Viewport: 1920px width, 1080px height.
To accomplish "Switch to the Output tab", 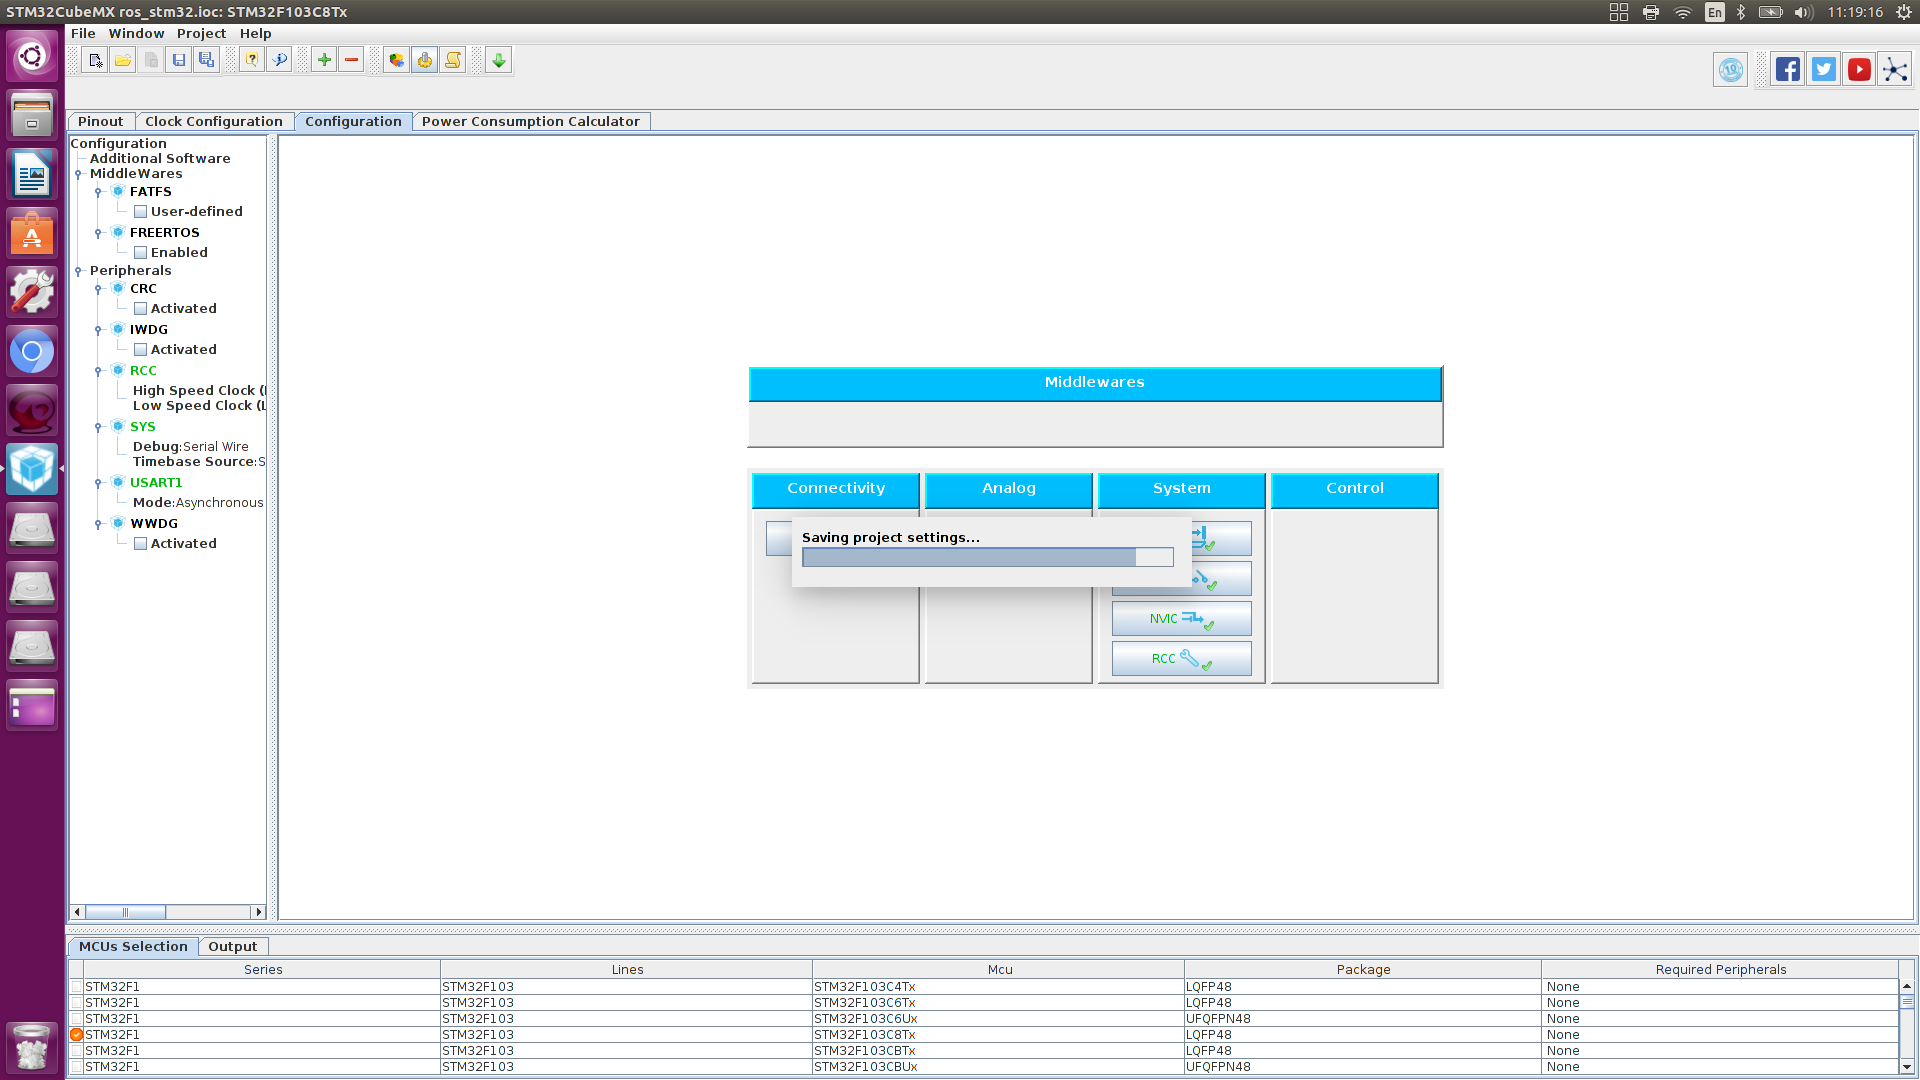I will pyautogui.click(x=232, y=946).
